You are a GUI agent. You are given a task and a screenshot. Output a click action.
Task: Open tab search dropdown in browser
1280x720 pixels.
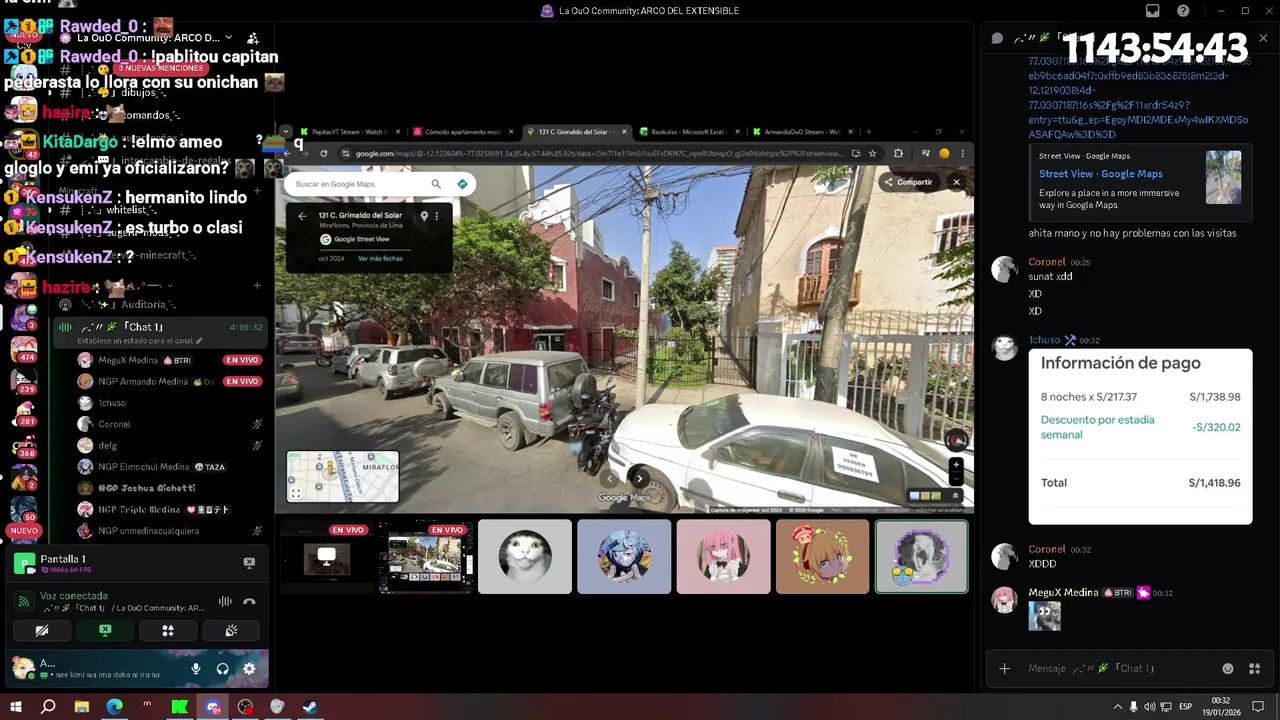pos(286,131)
